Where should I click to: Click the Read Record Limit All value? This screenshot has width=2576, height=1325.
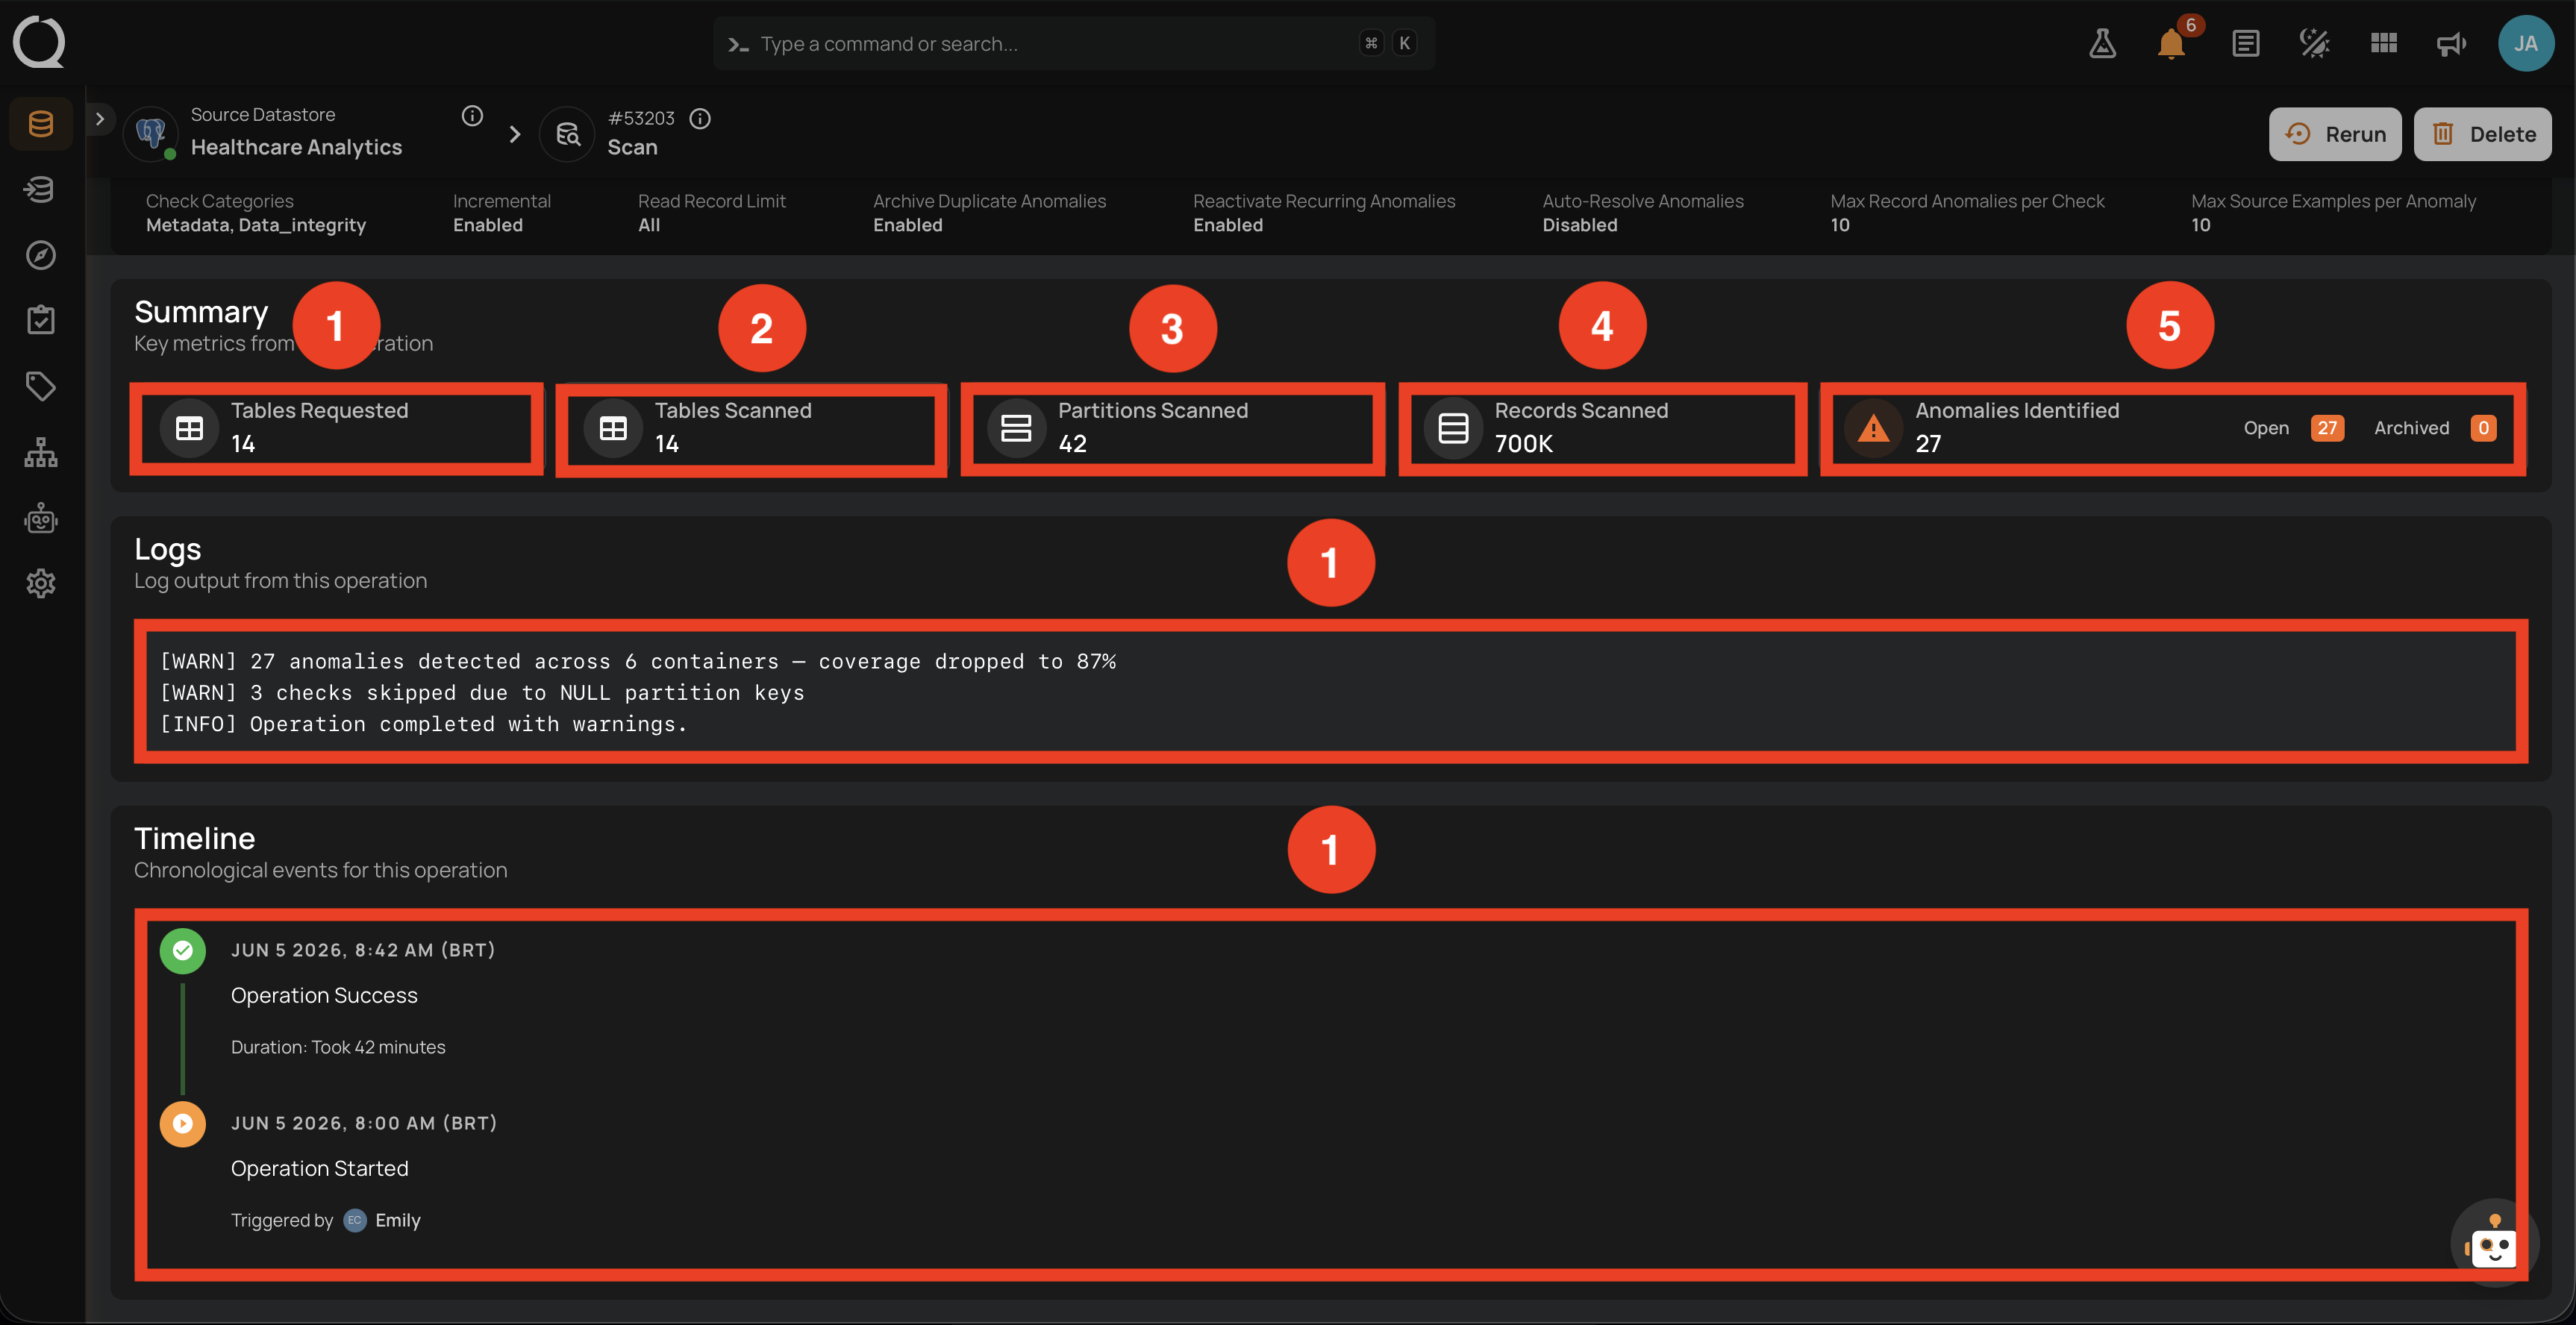(x=649, y=225)
